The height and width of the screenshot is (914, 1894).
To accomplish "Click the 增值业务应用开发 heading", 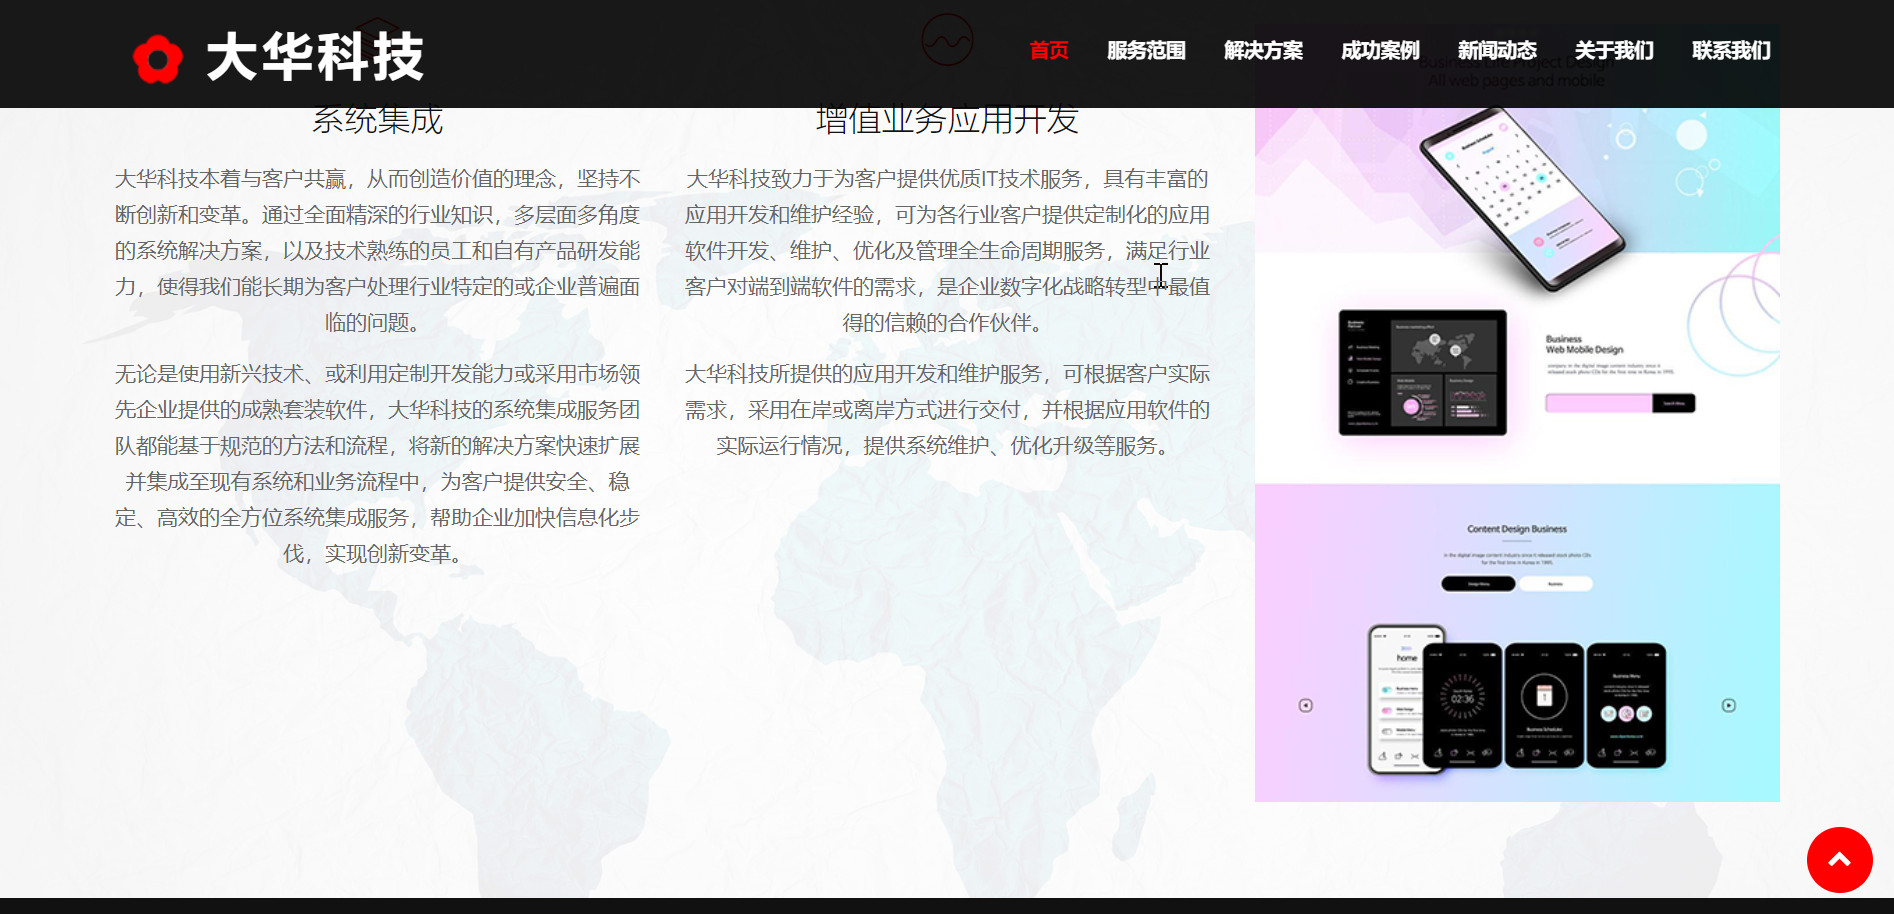I will (947, 121).
